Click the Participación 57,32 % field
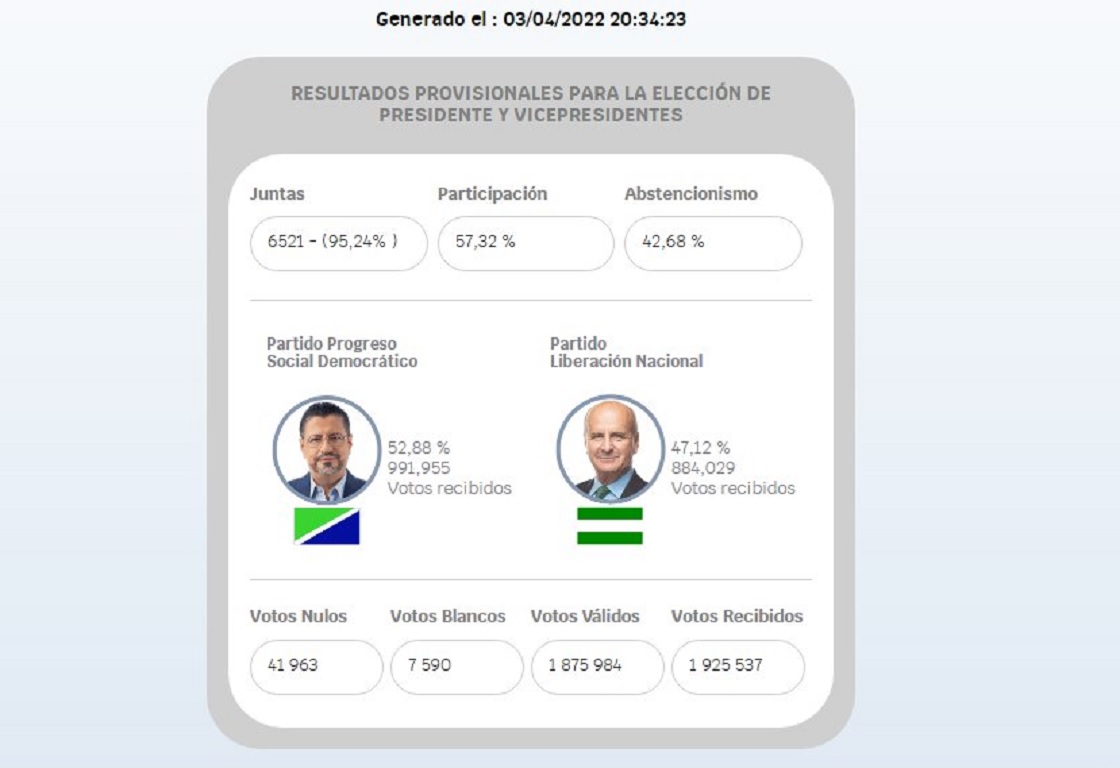This screenshot has height=768, width=1120. pos(525,243)
